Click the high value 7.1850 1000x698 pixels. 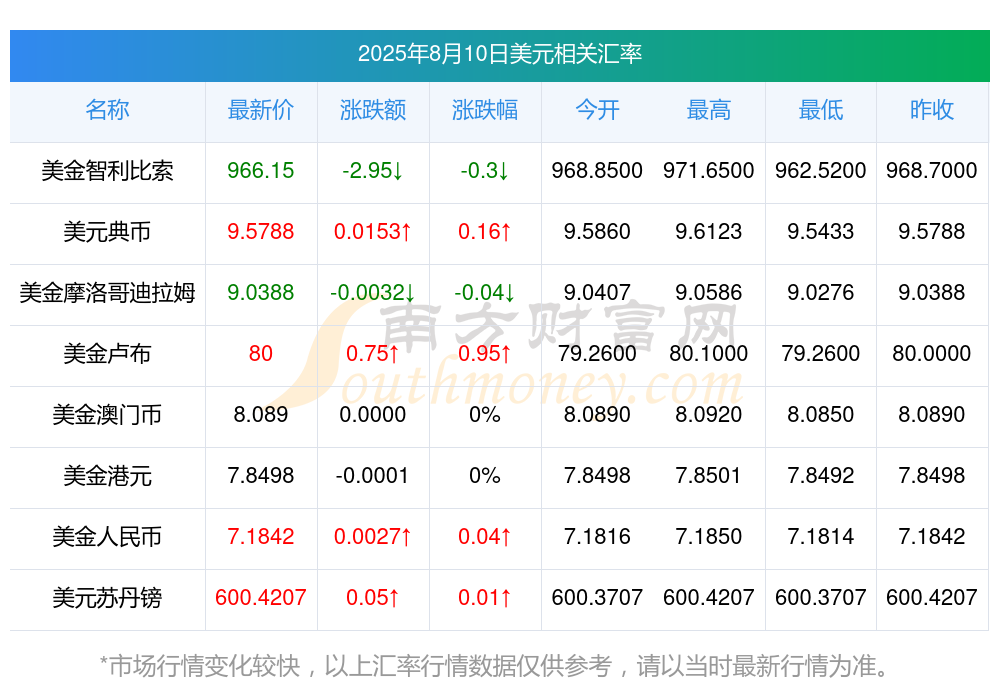[x=709, y=537]
